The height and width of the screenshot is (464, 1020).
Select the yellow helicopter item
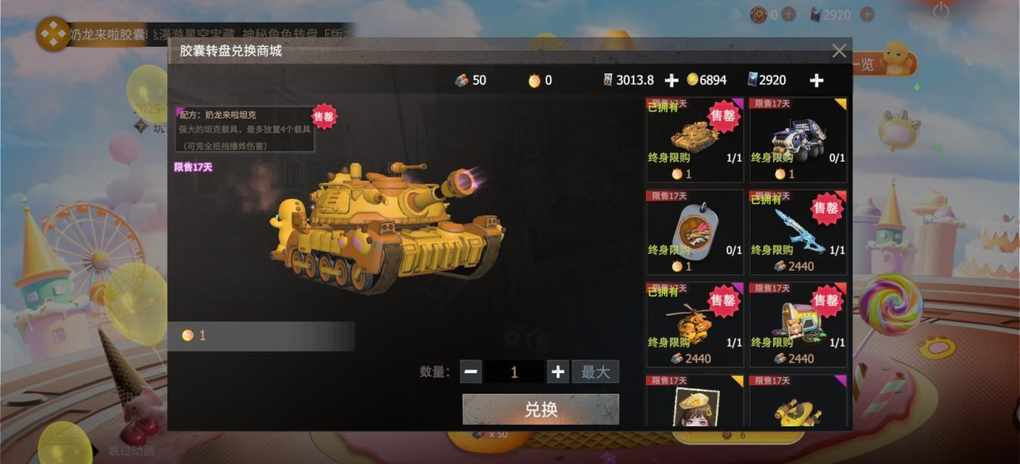694,325
